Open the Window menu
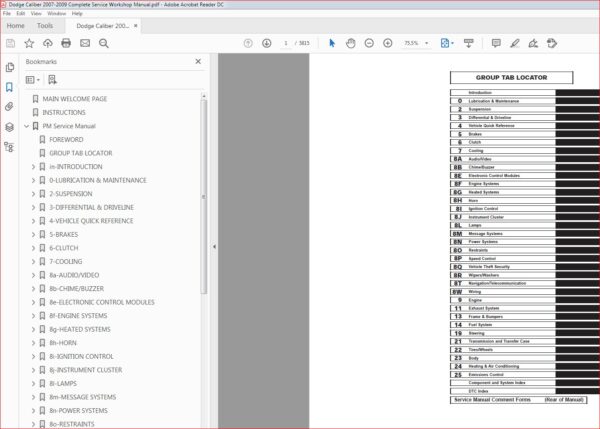 (x=57, y=13)
